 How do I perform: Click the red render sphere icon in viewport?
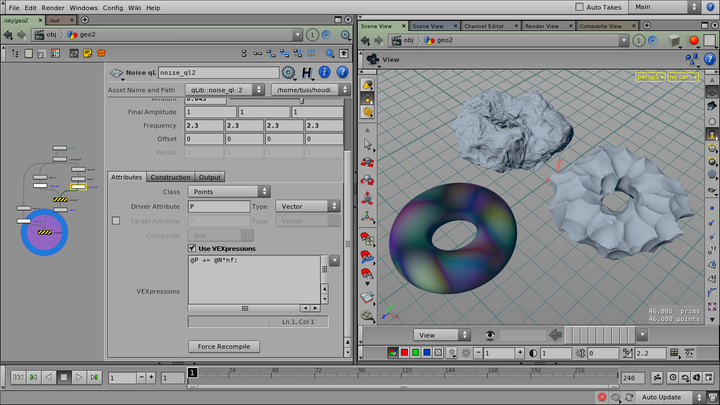click(695, 40)
